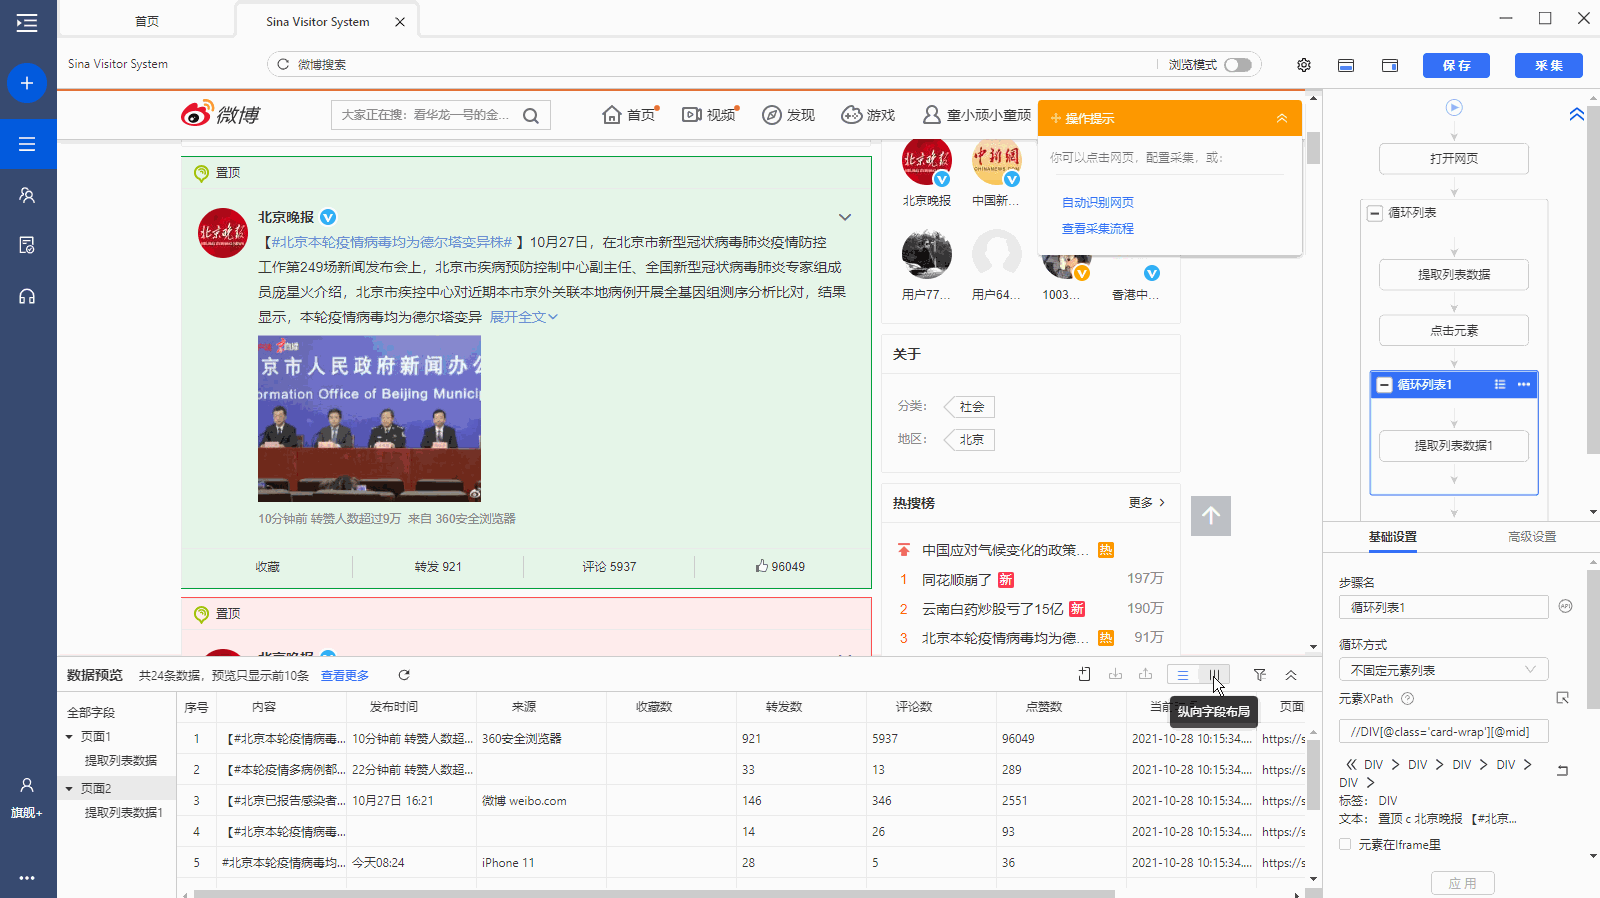Click the 保存 button
1600x898 pixels.
[x=1456, y=65]
